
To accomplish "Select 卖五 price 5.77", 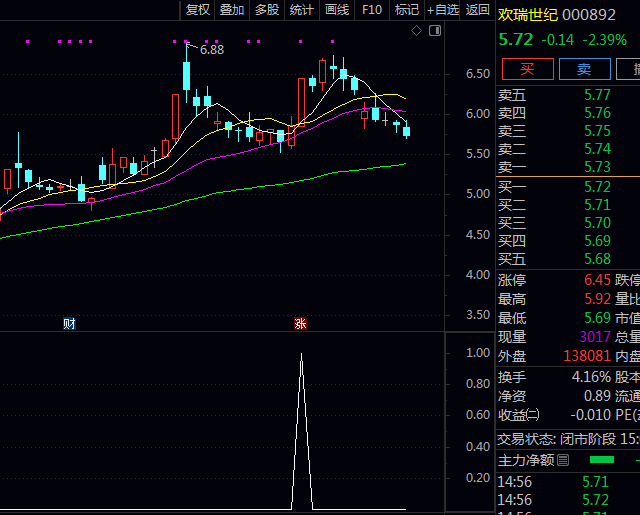I will tap(597, 95).
